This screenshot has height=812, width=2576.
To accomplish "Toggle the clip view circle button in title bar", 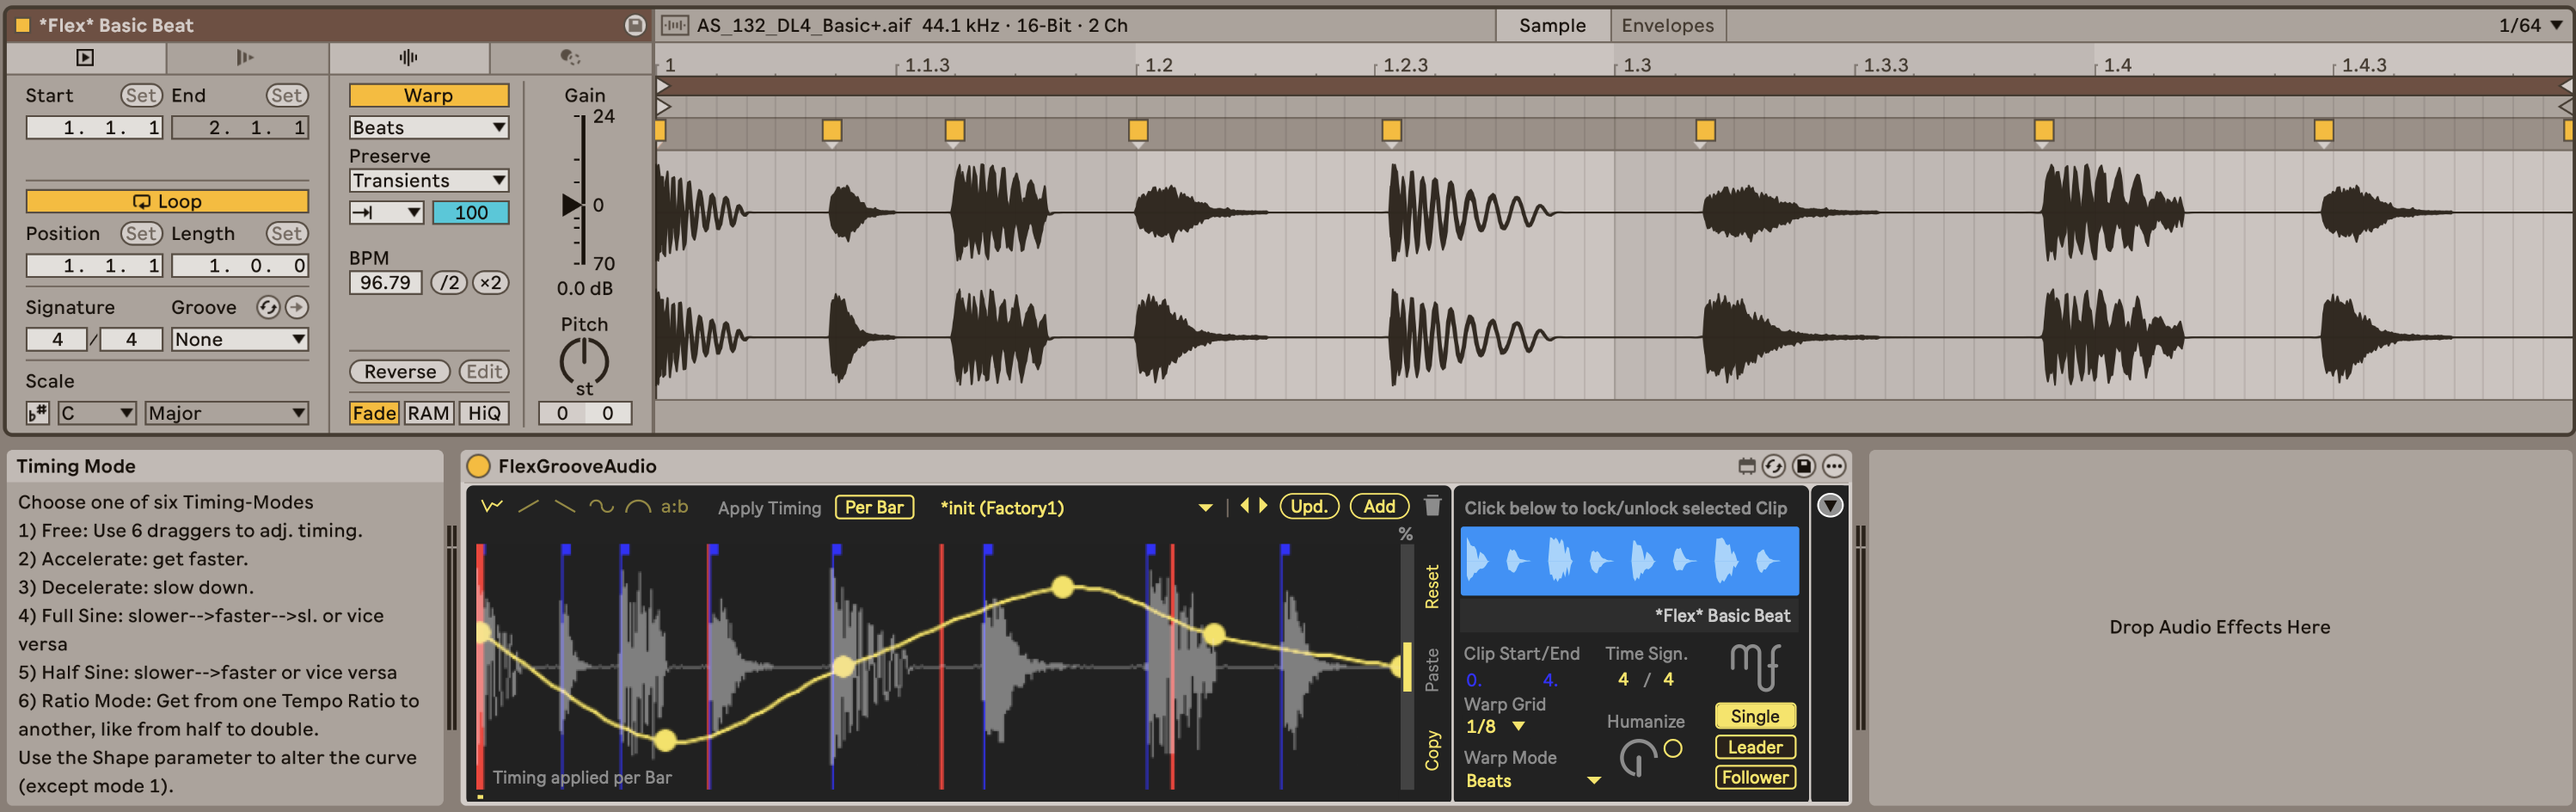I will 635,25.
